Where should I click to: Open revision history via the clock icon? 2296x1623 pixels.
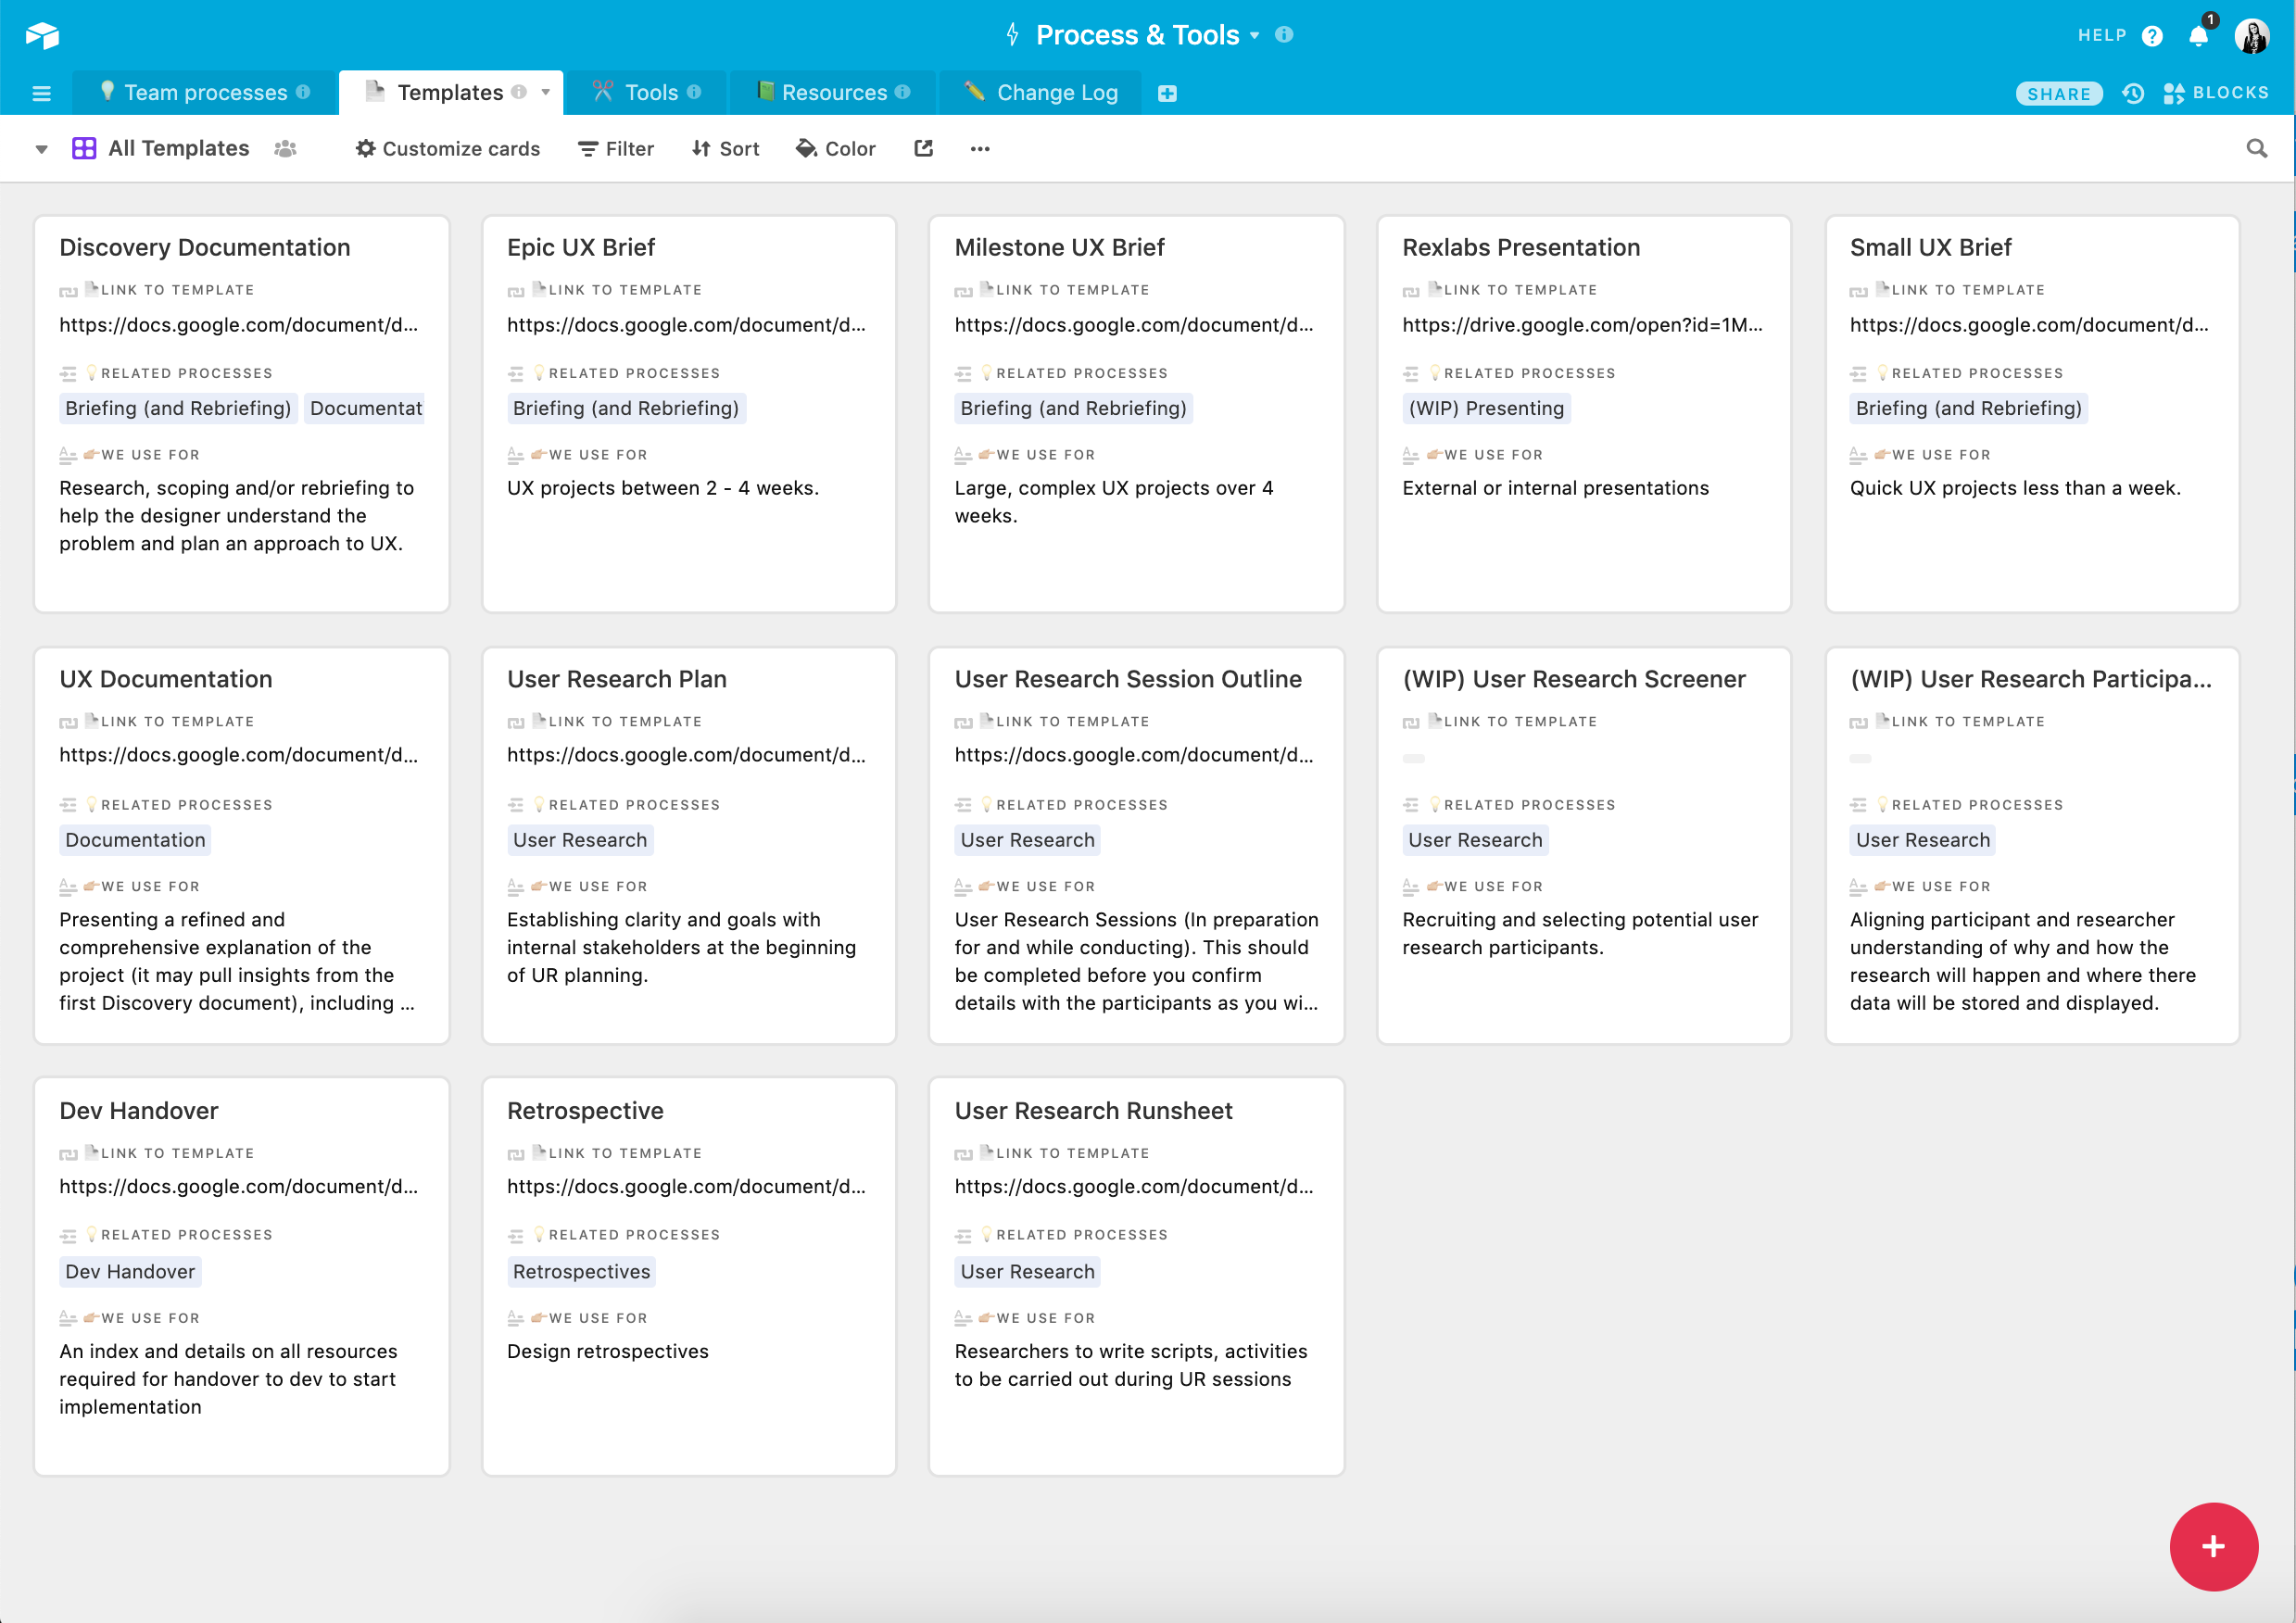point(2133,93)
